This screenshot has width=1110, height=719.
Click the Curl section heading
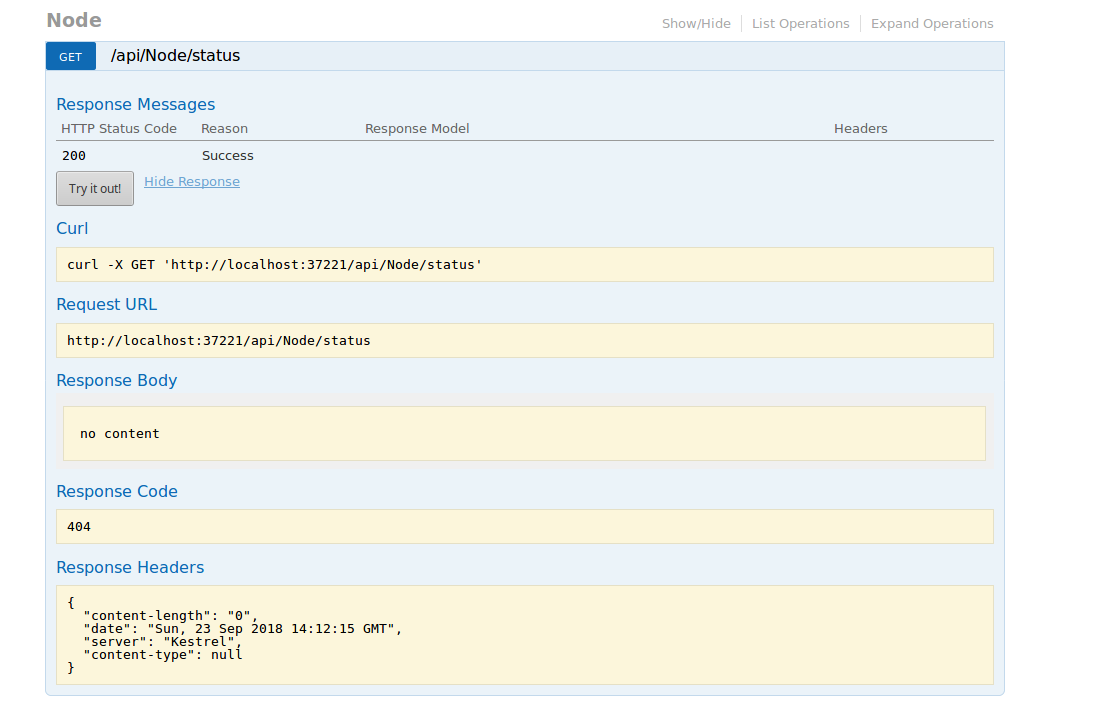tap(71, 228)
